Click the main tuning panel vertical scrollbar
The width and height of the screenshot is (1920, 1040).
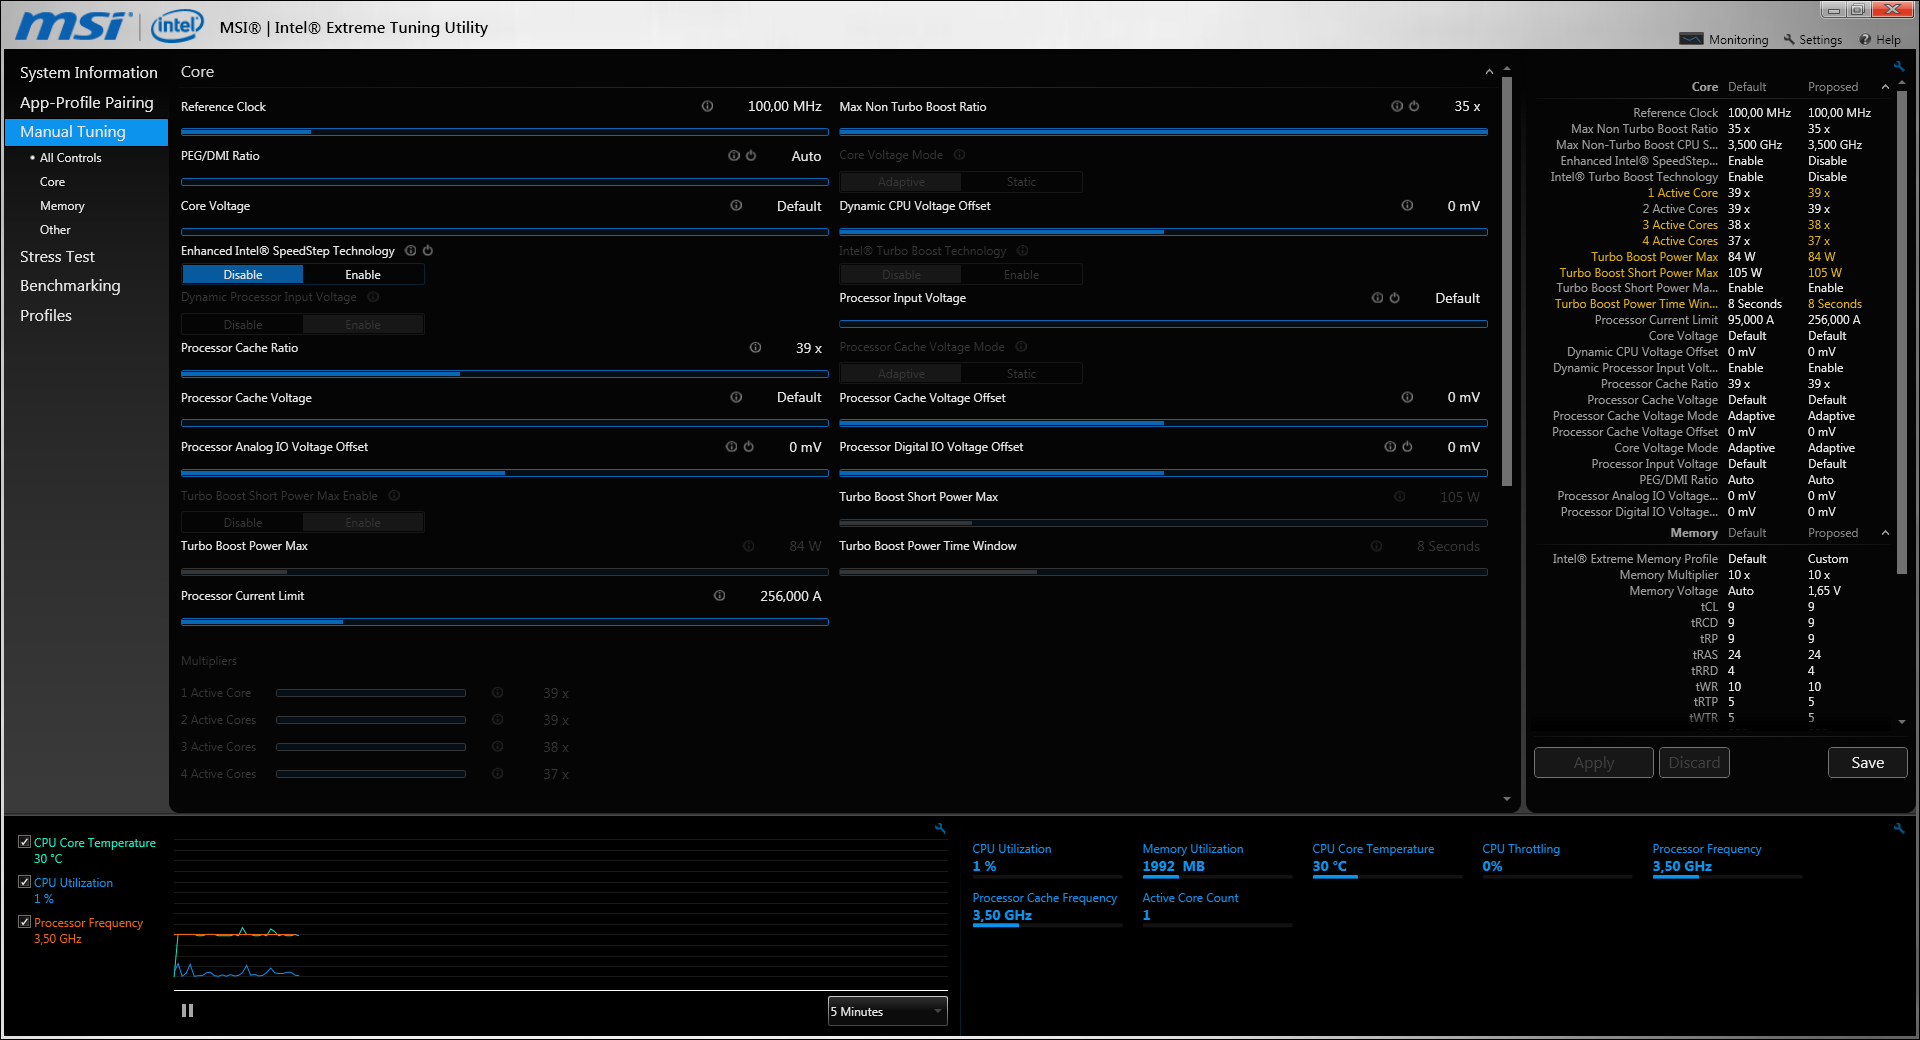[1507, 280]
